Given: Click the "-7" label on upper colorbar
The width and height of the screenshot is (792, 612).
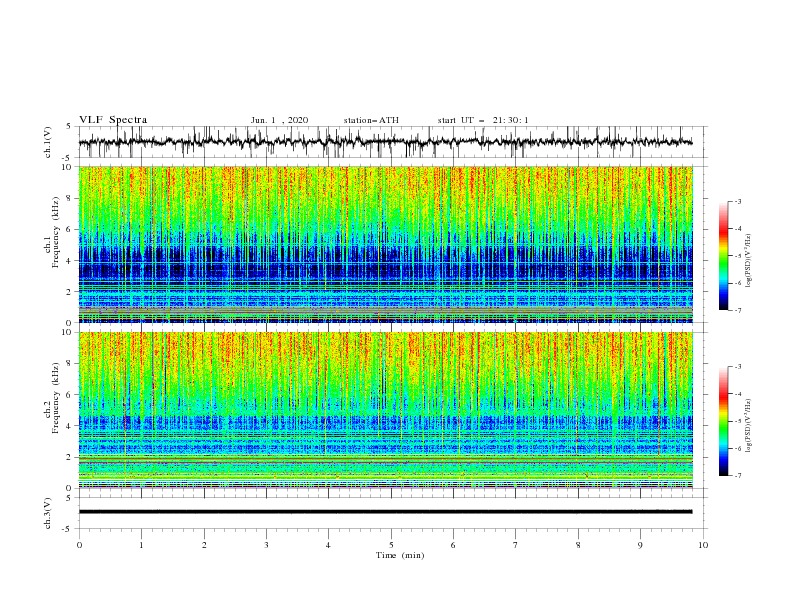Looking at the screenshot, I should pyautogui.click(x=738, y=310).
